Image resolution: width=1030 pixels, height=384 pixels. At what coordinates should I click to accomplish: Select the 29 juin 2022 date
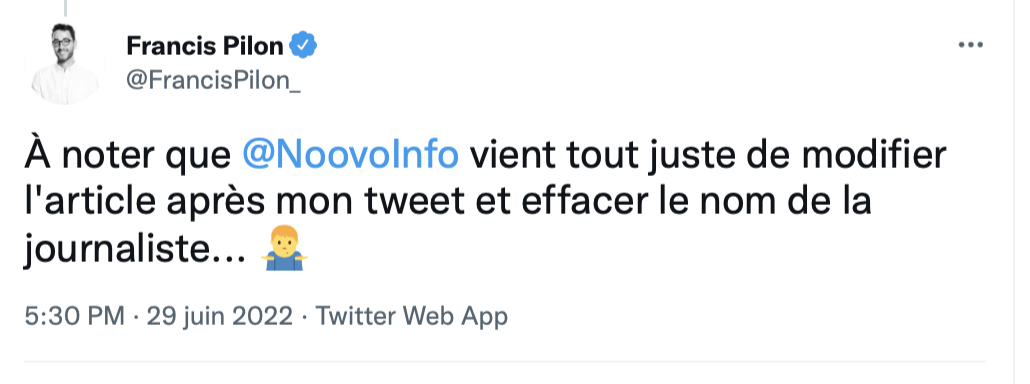(219, 317)
